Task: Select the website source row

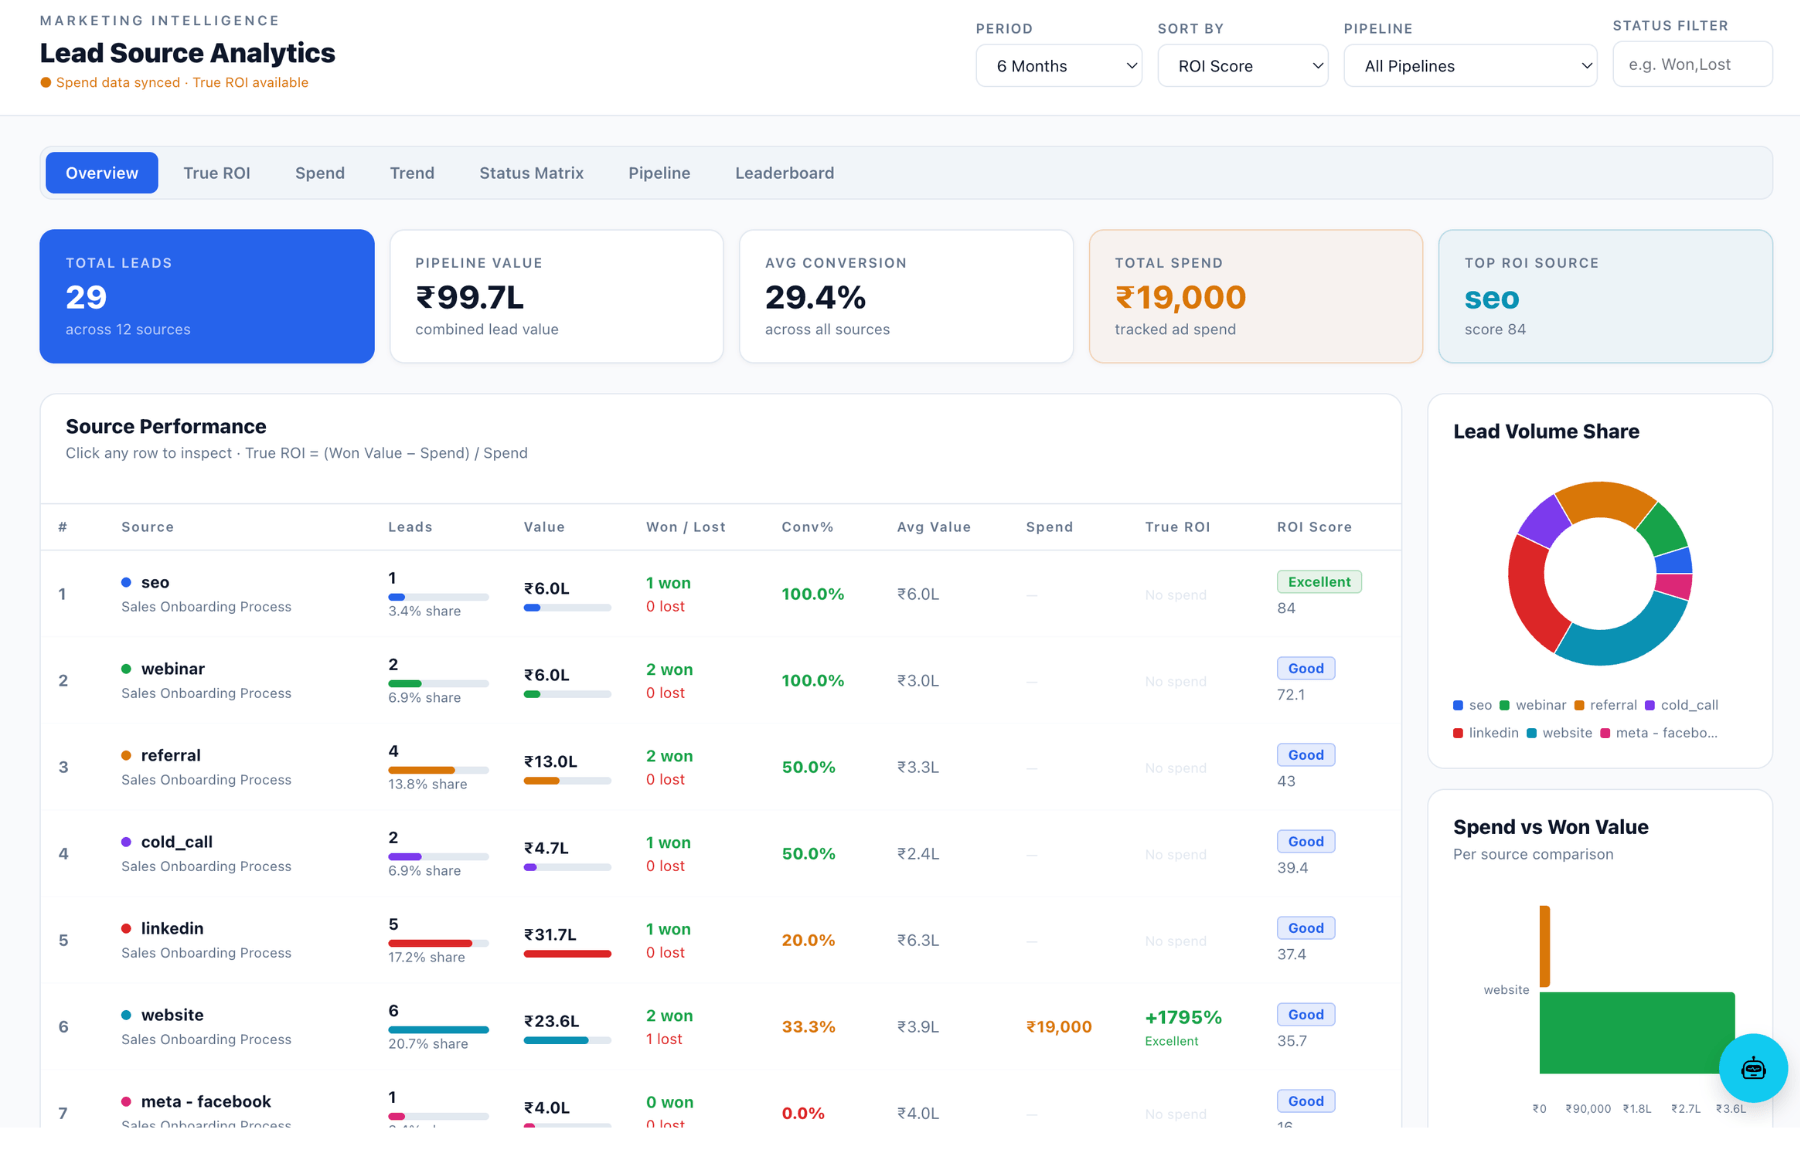Action: pos(720,1027)
